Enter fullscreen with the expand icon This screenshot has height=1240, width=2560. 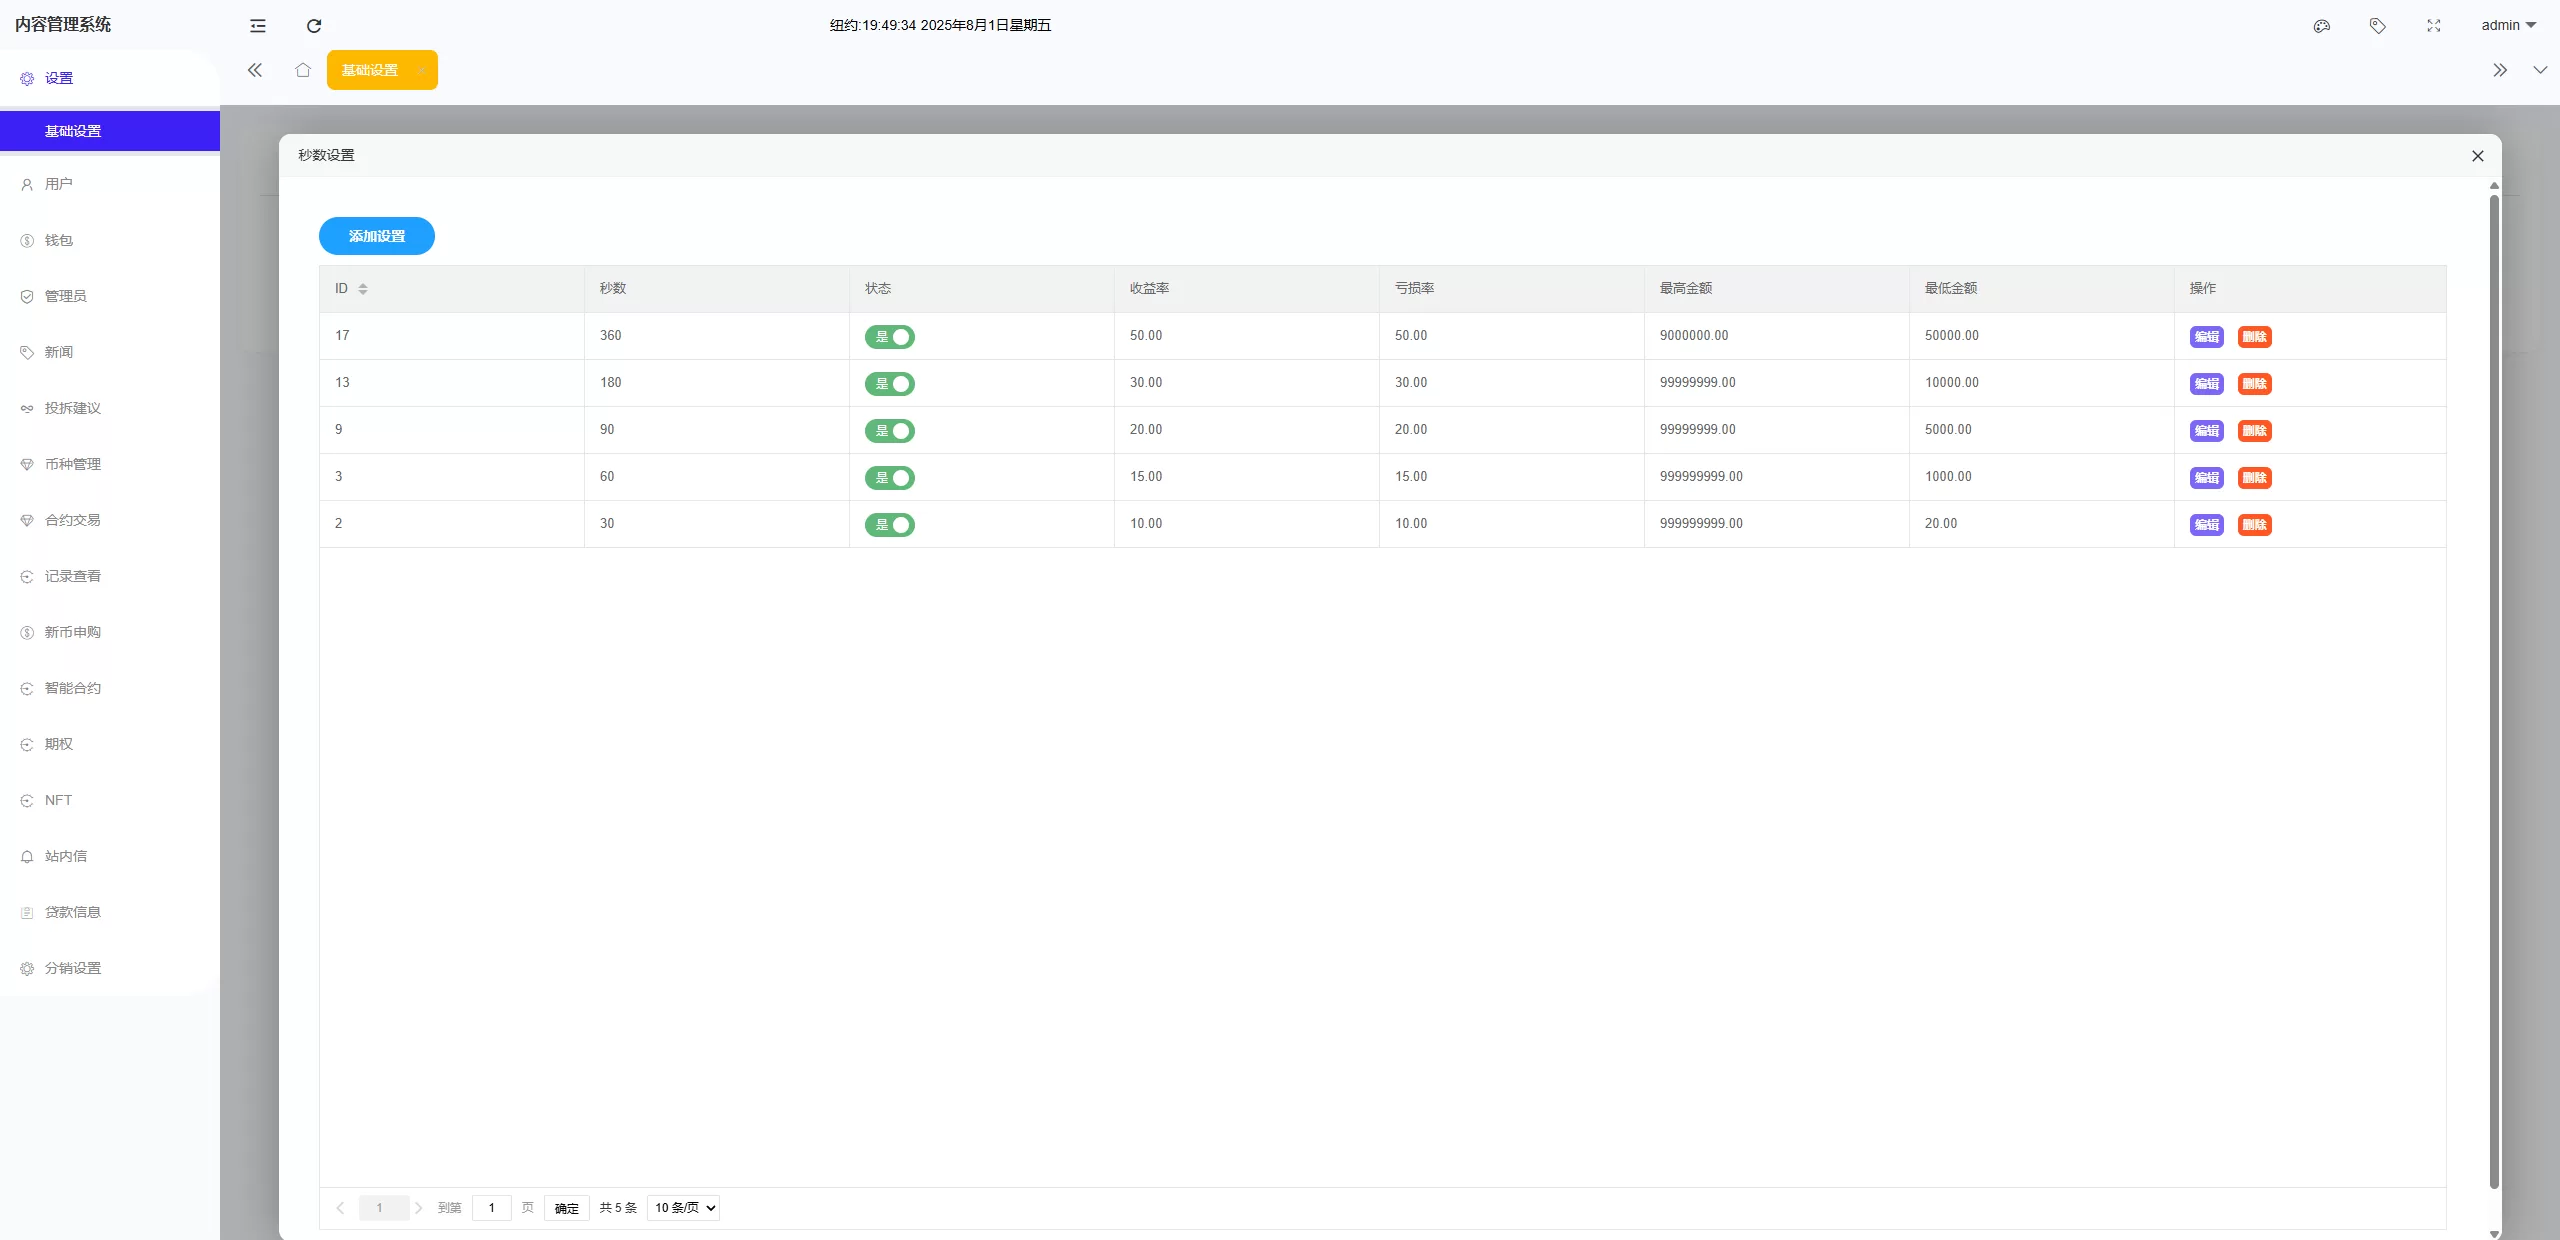2434,26
